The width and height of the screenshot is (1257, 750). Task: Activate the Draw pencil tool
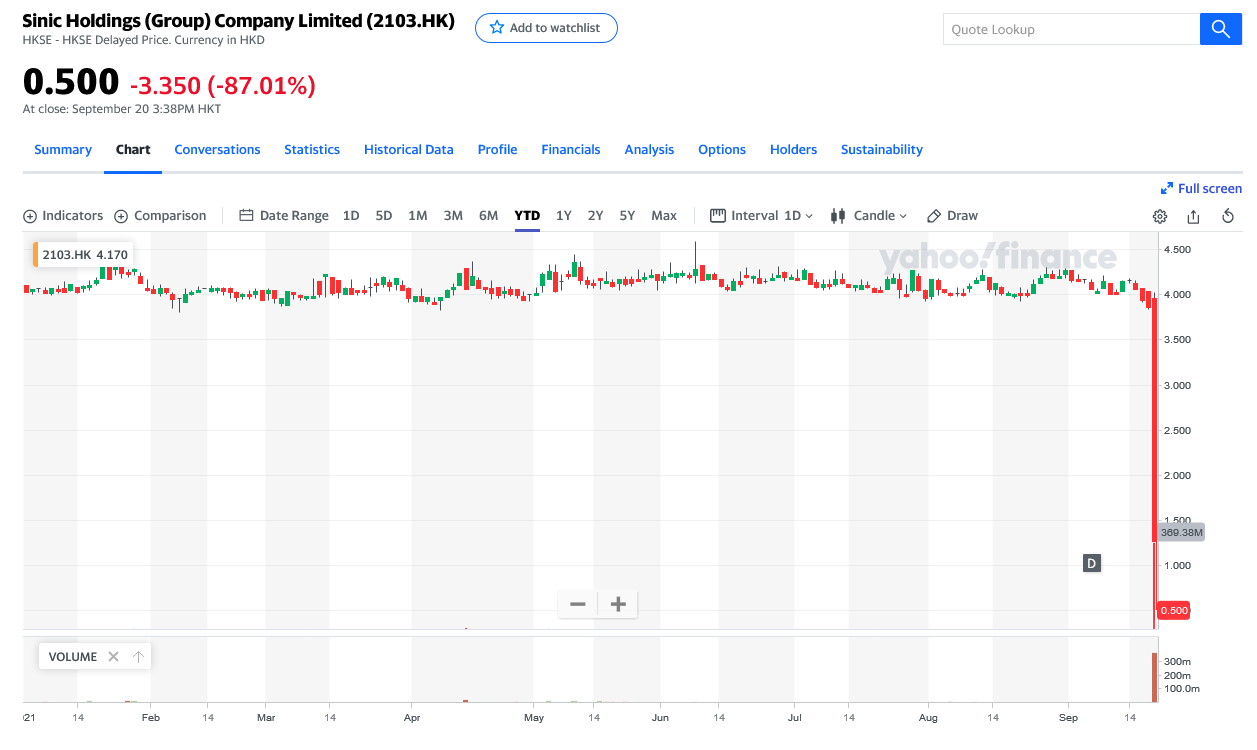(952, 215)
